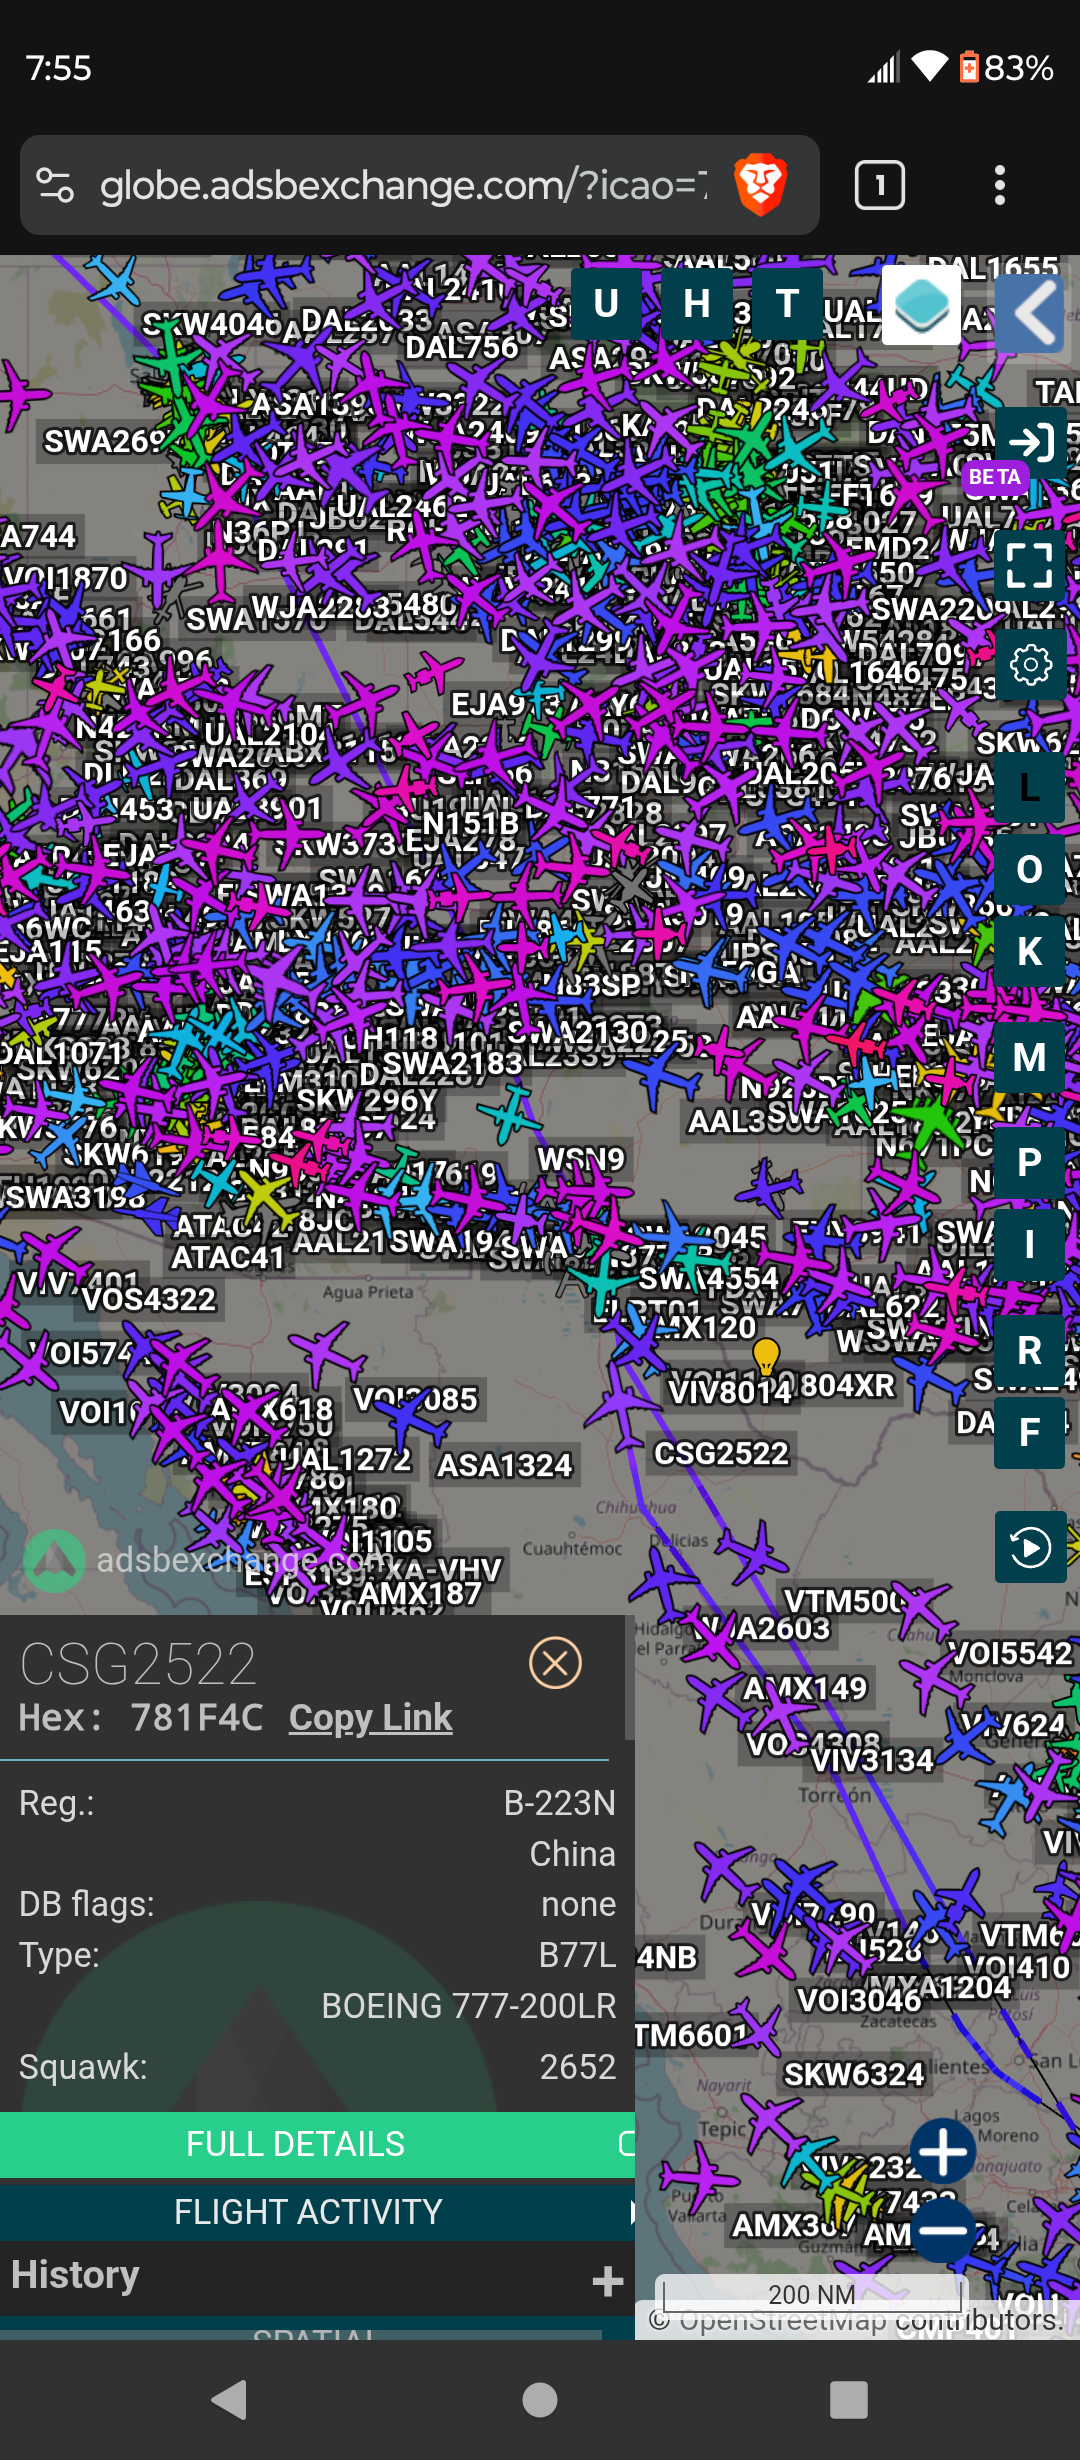Select flight AMX187 label on map
The width and height of the screenshot is (1080, 2460).
pyautogui.click(x=420, y=1592)
